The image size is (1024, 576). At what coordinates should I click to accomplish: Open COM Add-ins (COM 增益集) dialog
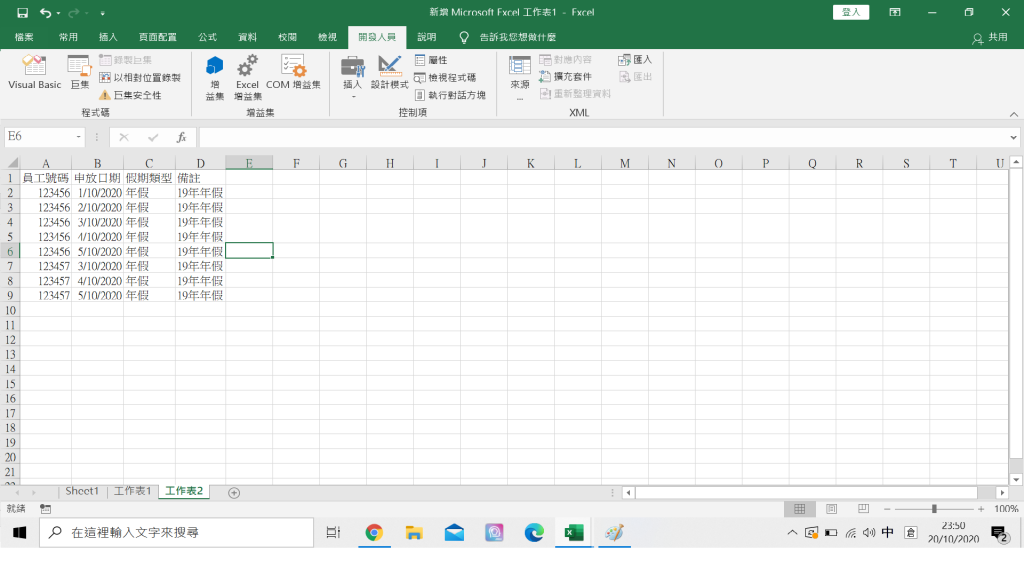pos(293,72)
